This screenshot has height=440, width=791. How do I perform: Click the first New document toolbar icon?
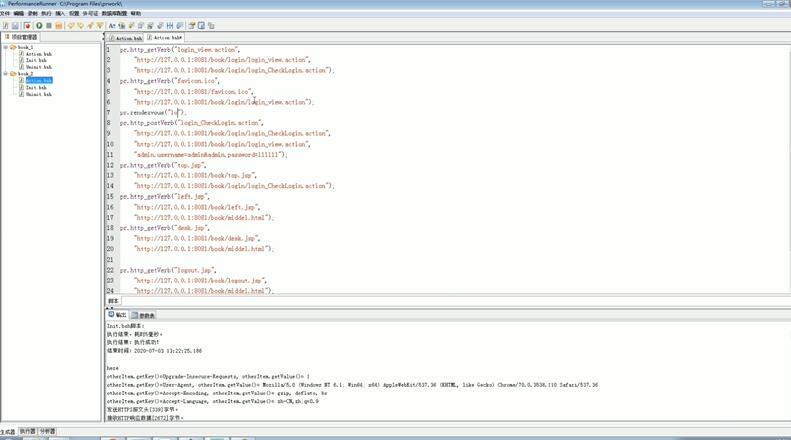point(6,26)
